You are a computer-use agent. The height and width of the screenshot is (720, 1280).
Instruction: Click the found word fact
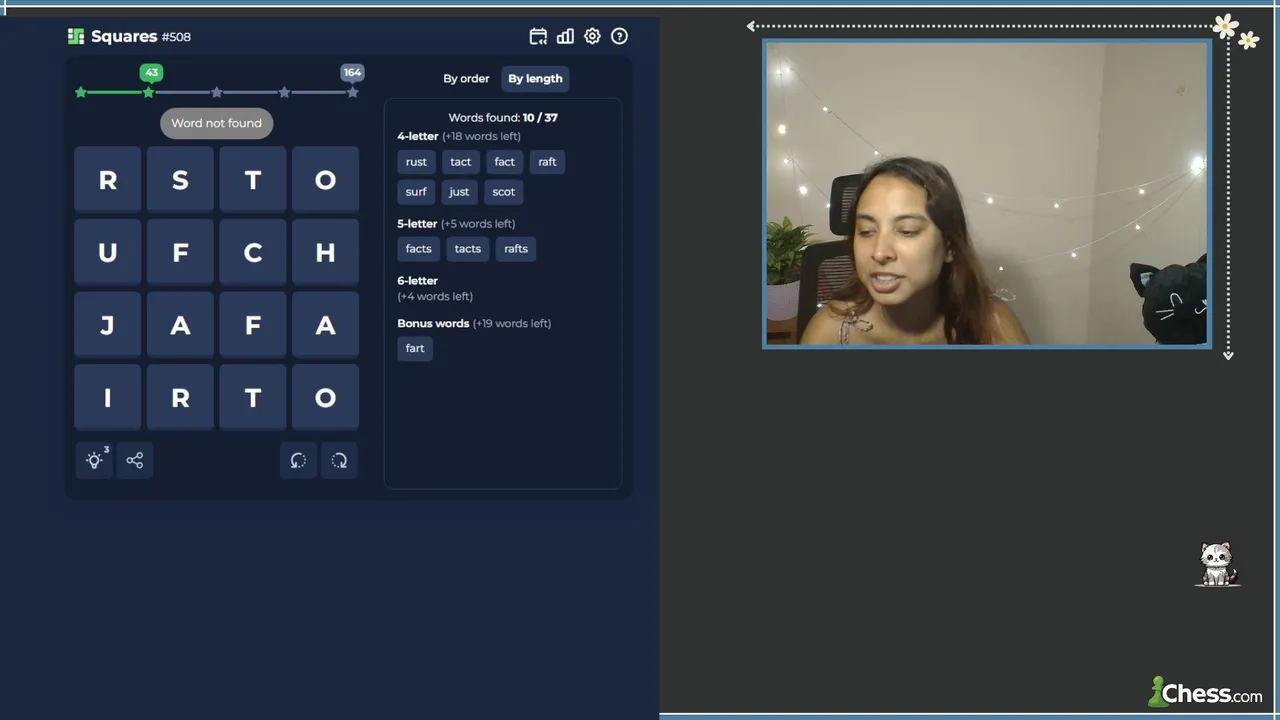[x=504, y=162]
